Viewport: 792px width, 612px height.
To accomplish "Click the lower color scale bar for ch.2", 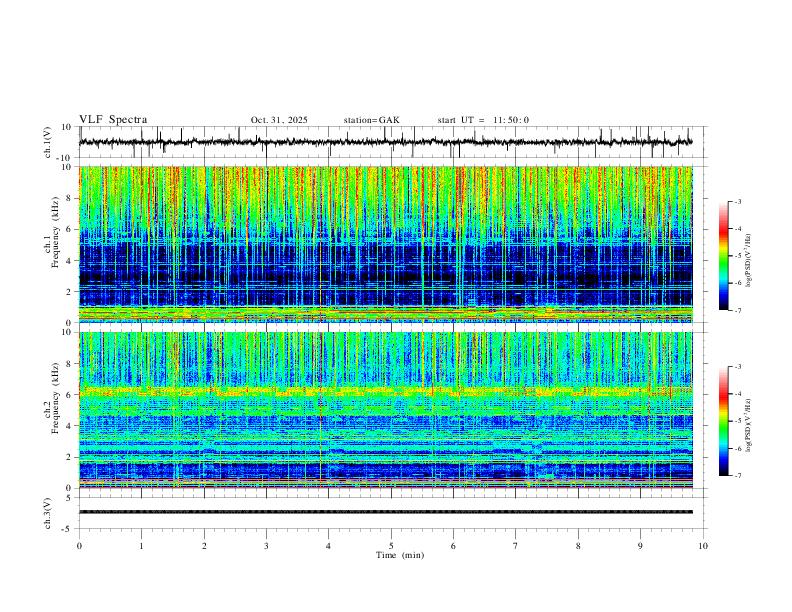I will (724, 421).
